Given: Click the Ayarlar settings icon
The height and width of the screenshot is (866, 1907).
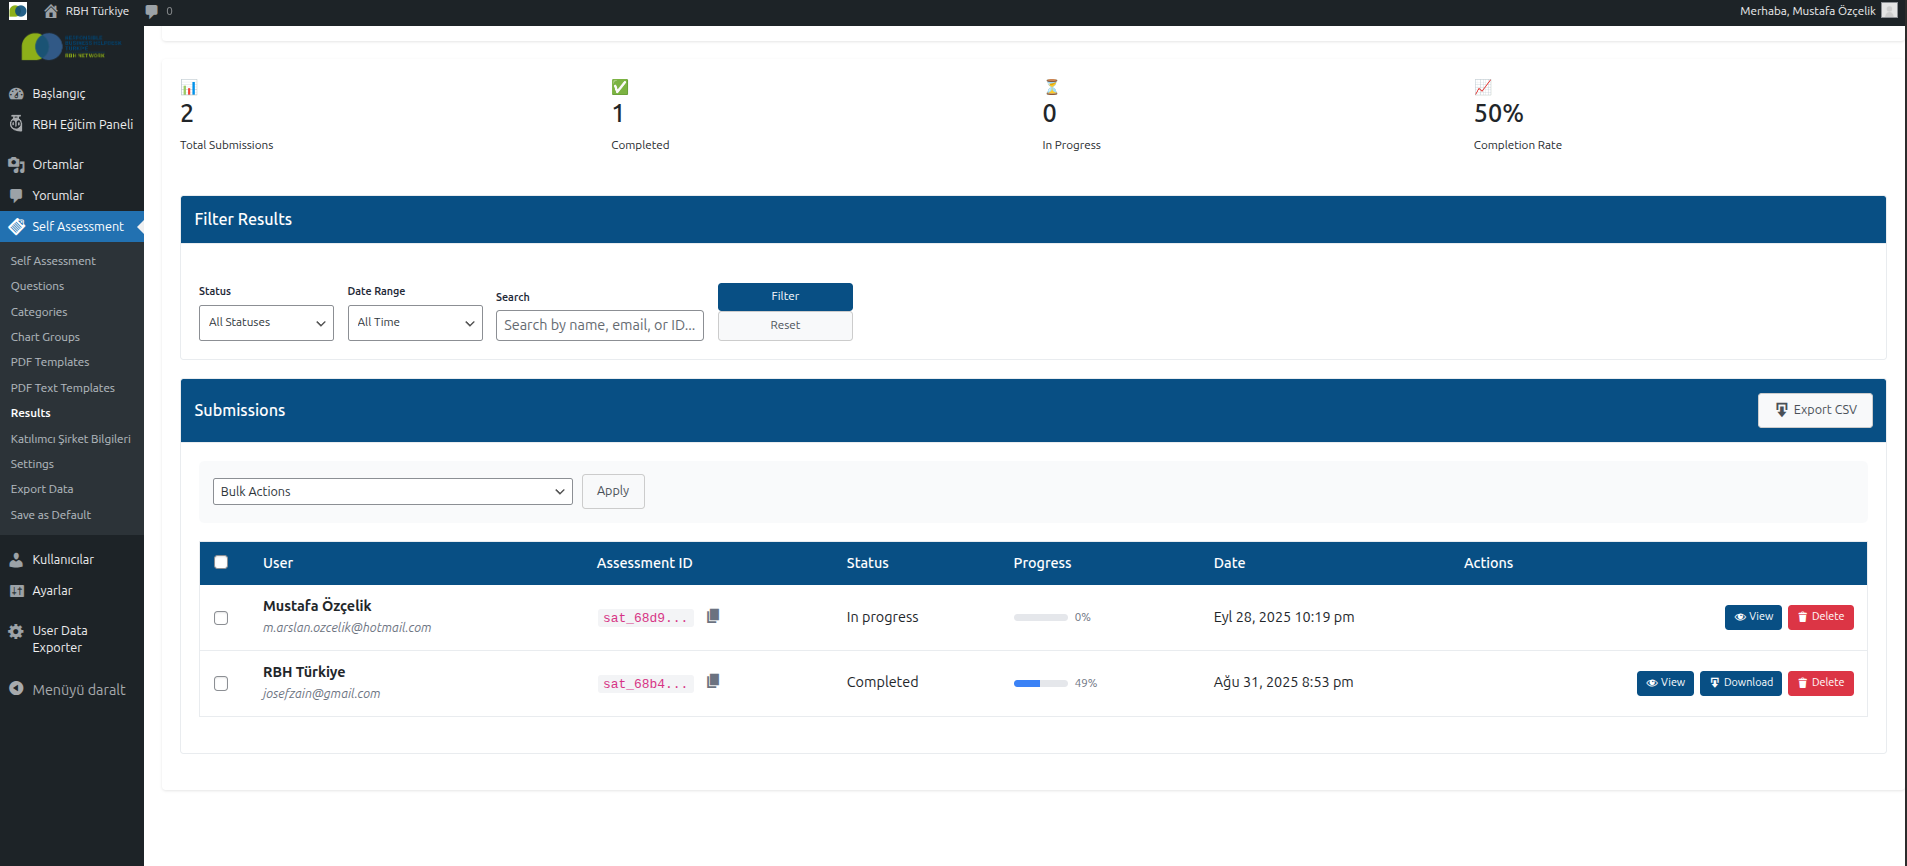Looking at the screenshot, I should point(16,590).
